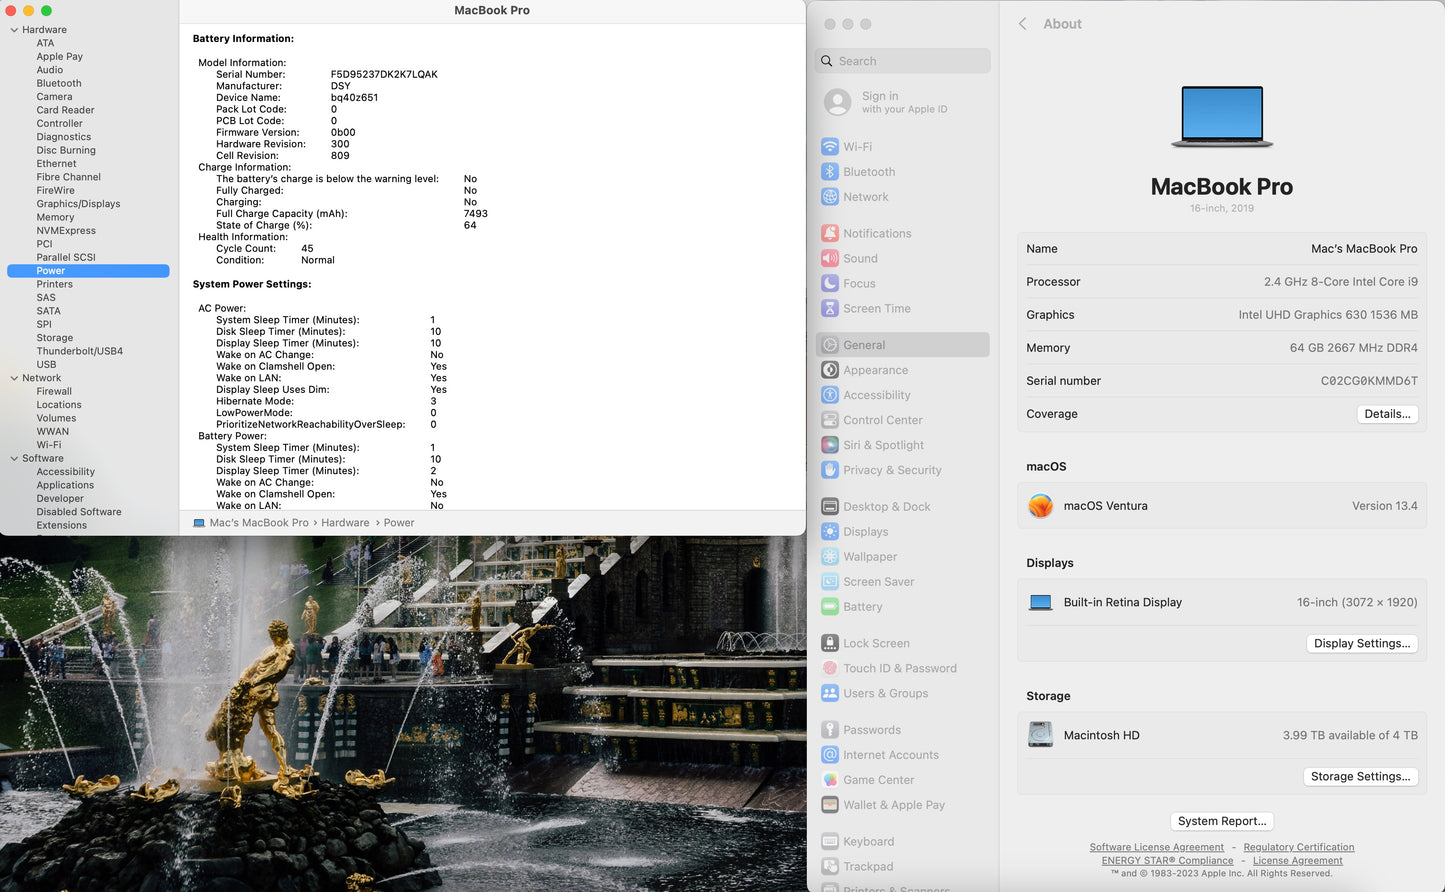Select the Battery icon in sidebar
1445x892 pixels.
[830, 607]
